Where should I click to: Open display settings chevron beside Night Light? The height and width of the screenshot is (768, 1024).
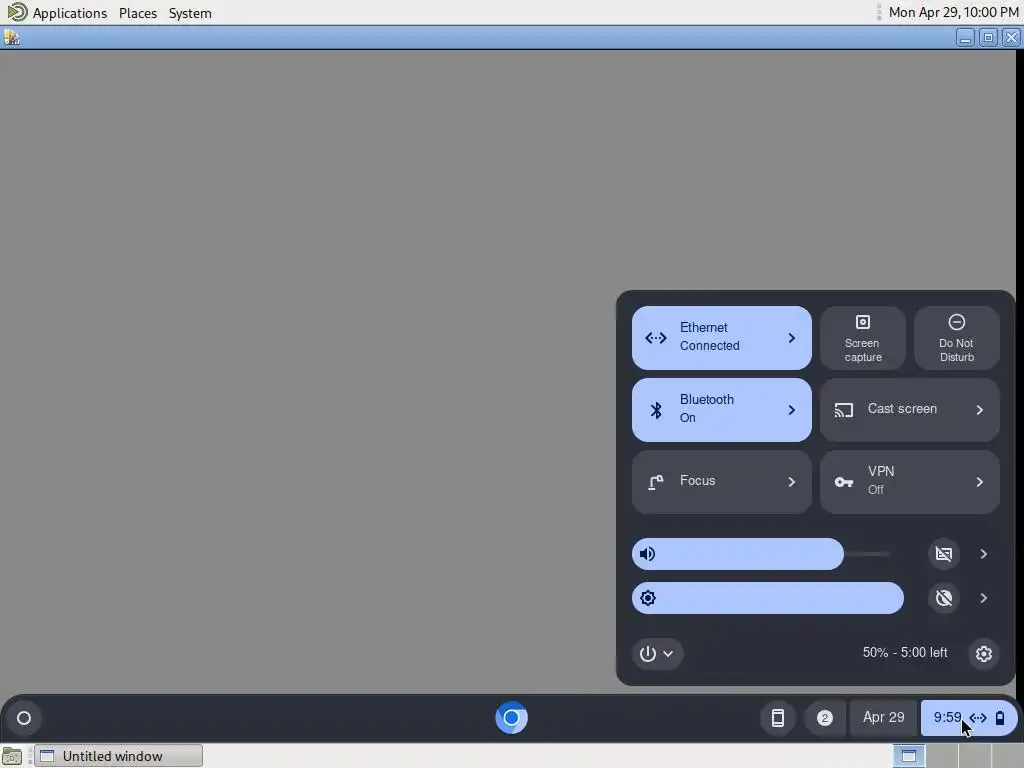coord(984,598)
